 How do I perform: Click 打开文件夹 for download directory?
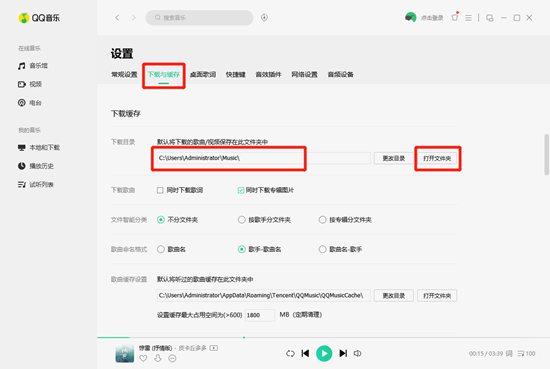click(437, 158)
